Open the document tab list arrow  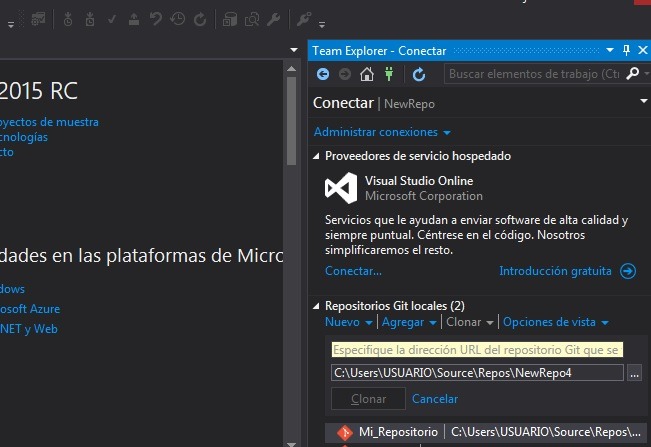point(294,50)
